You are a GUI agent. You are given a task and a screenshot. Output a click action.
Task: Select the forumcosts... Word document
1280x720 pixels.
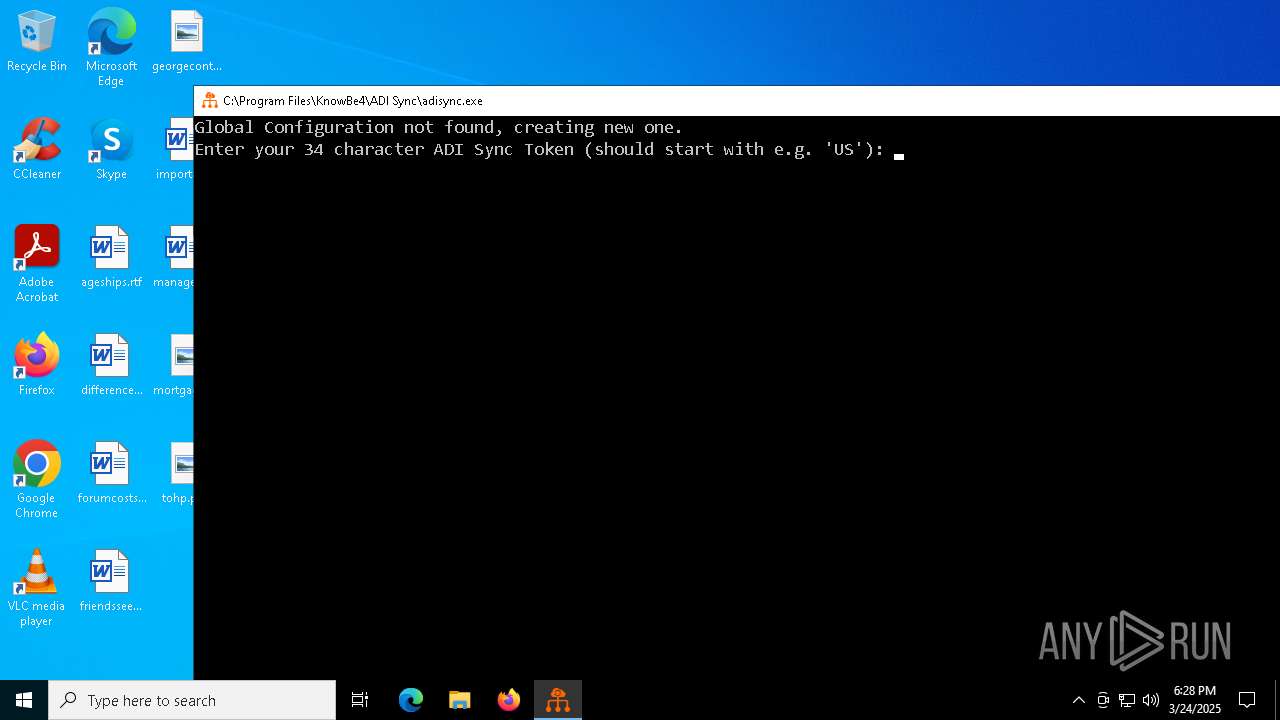(x=111, y=474)
